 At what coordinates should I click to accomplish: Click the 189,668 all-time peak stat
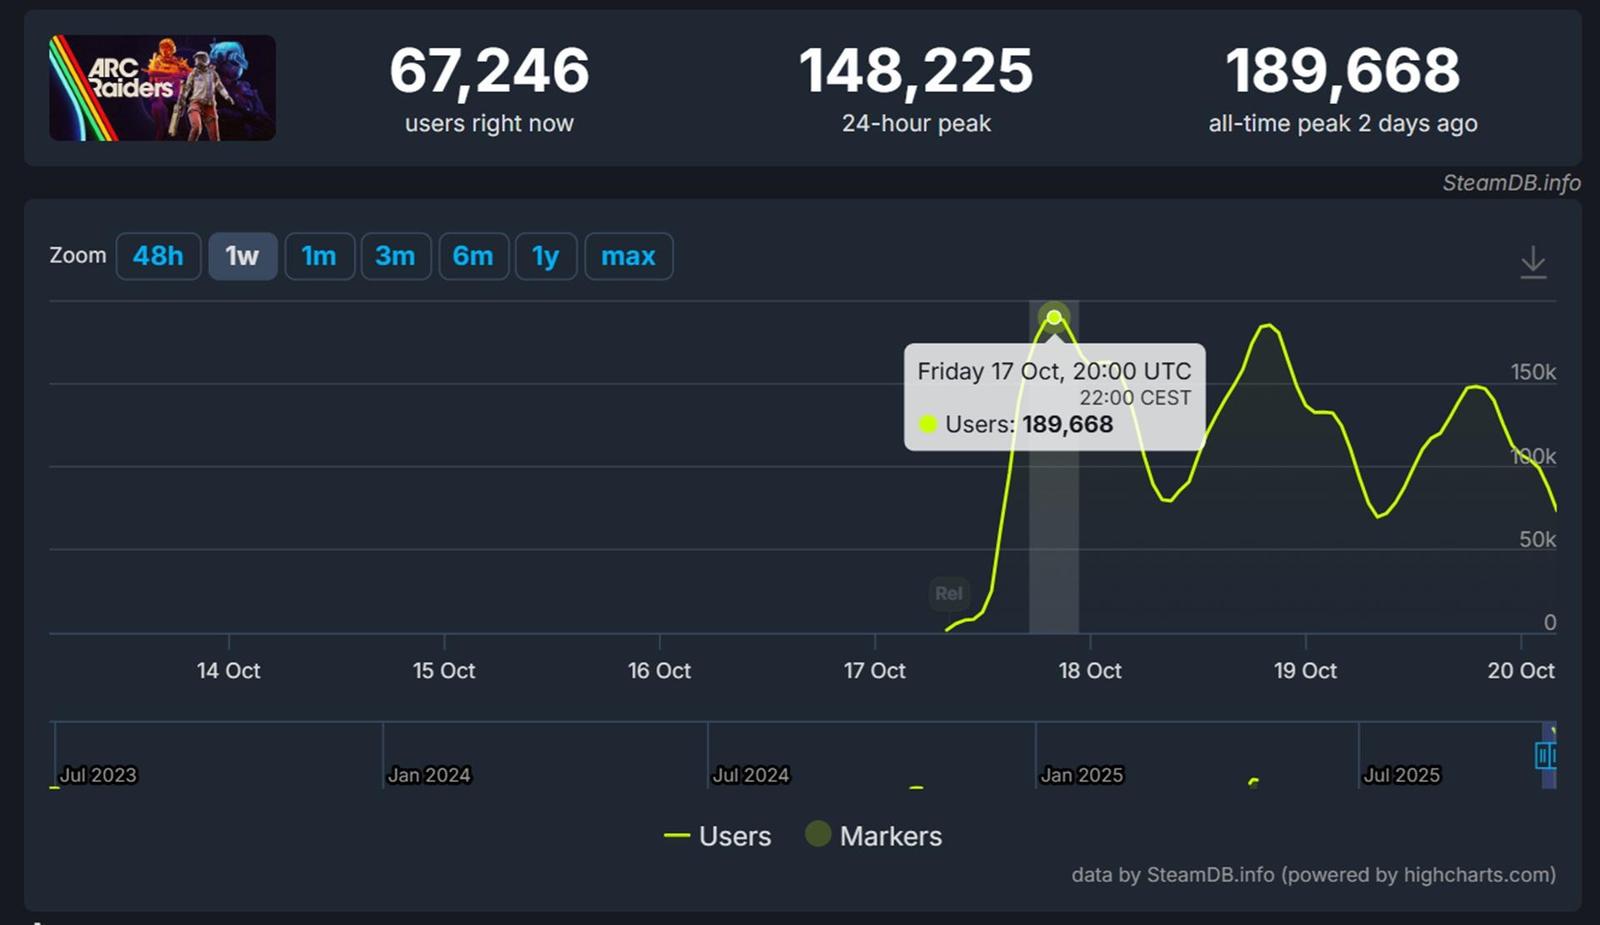click(1344, 70)
